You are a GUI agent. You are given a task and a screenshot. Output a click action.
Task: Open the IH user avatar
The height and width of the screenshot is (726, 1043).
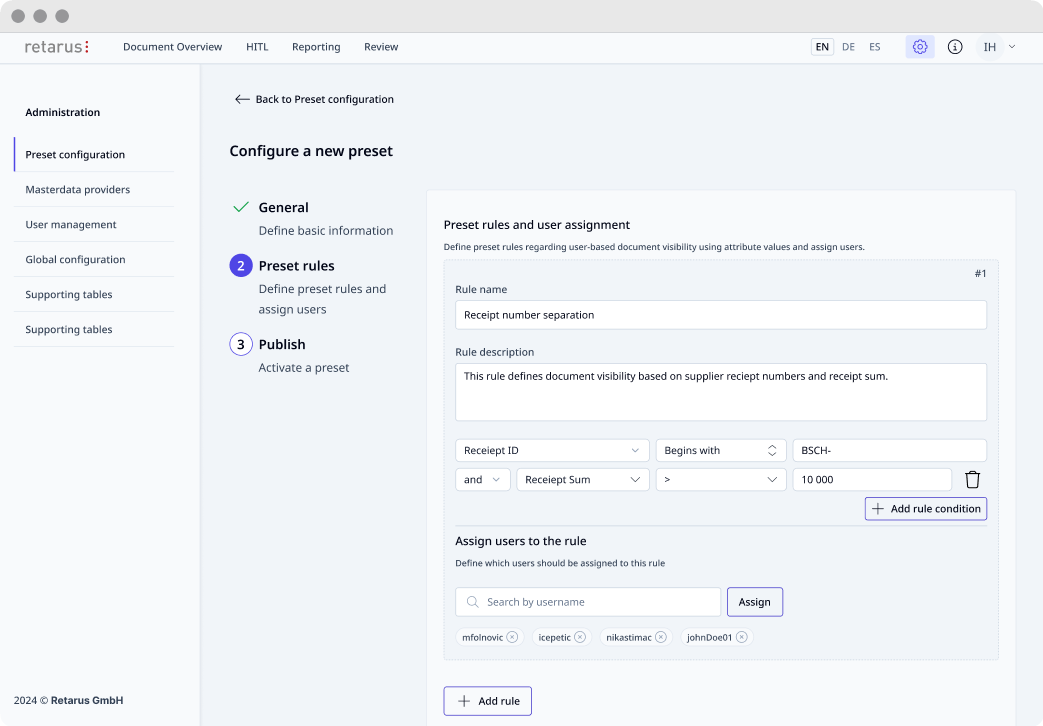[990, 47]
